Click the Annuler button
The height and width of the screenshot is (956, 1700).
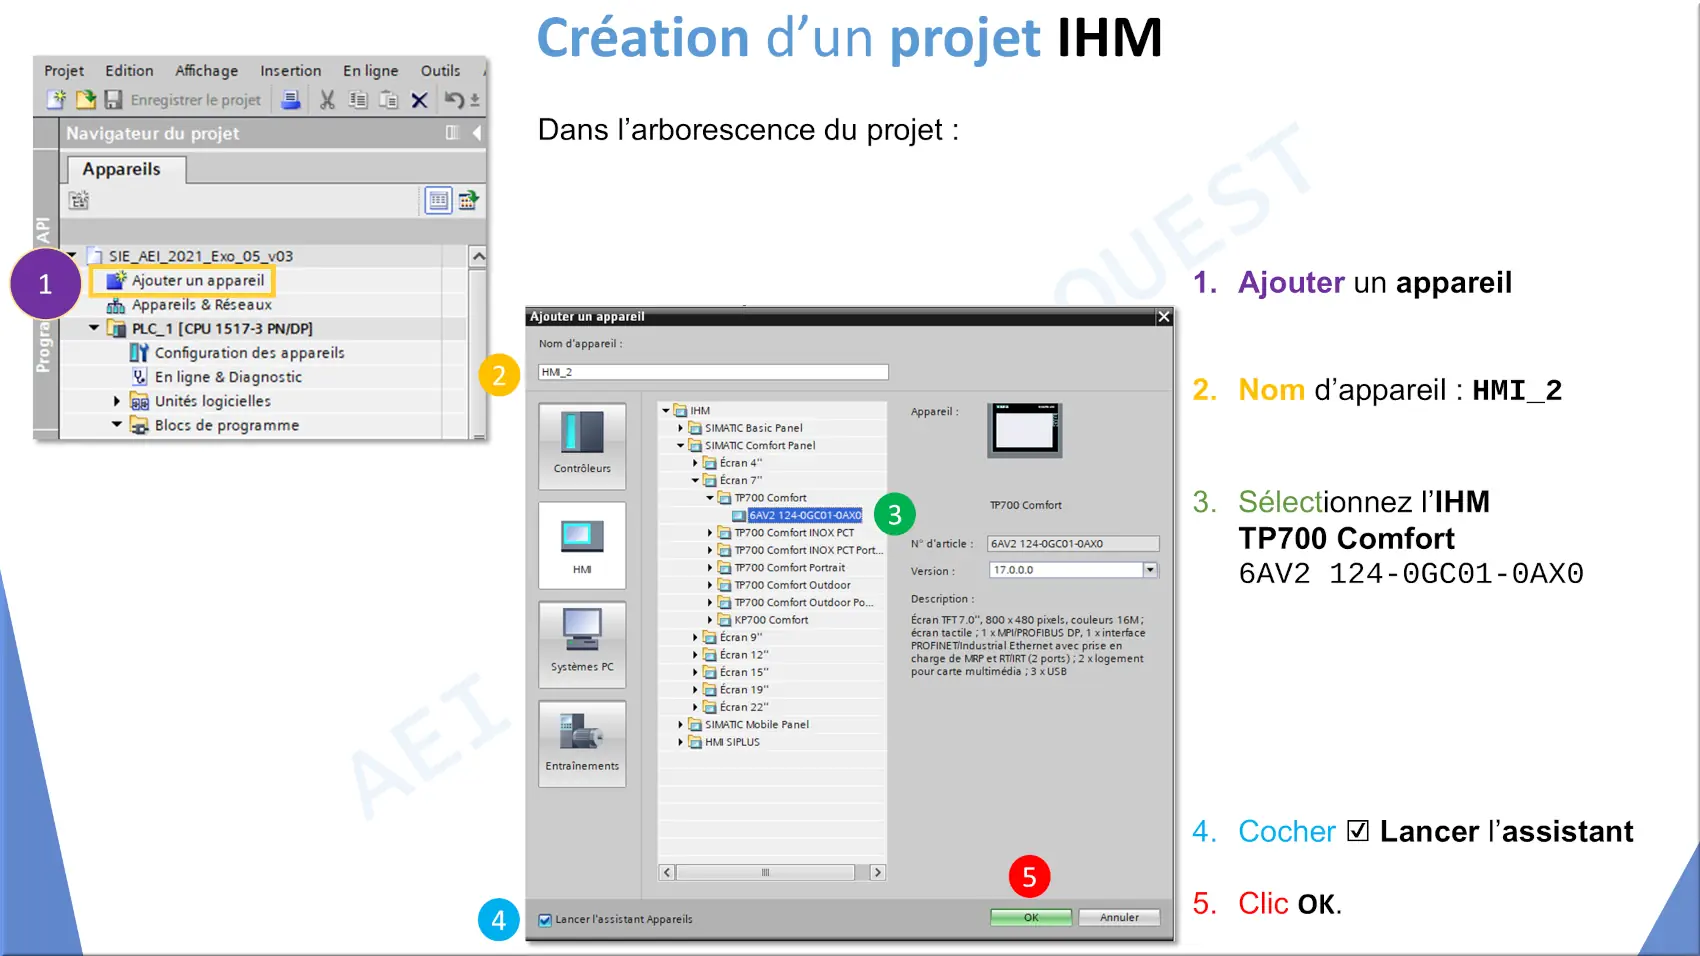tap(1119, 917)
